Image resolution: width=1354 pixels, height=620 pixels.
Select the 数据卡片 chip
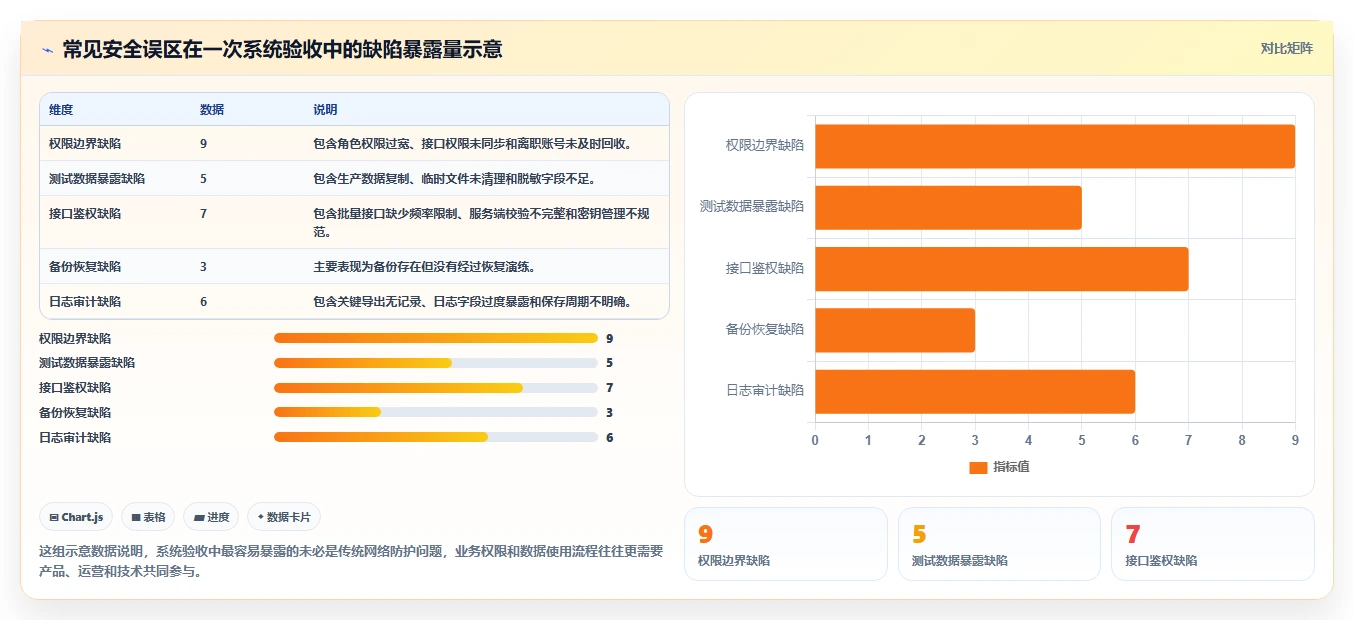284,517
